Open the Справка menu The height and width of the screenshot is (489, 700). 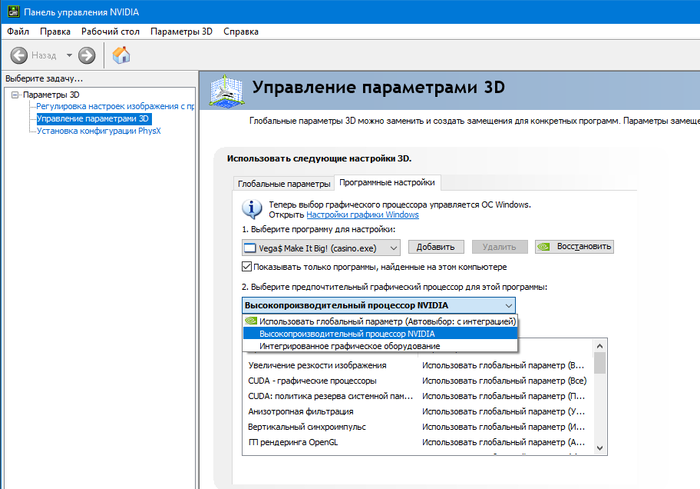click(241, 32)
